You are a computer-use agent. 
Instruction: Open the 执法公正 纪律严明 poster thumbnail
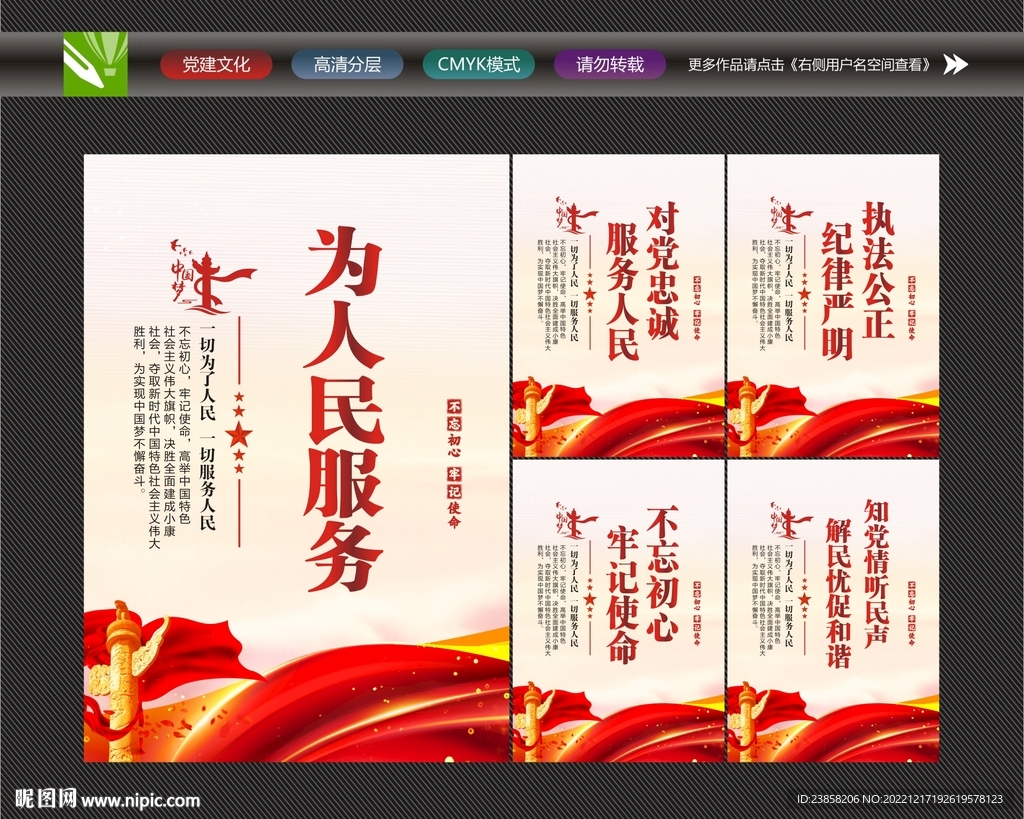pyautogui.click(x=833, y=306)
